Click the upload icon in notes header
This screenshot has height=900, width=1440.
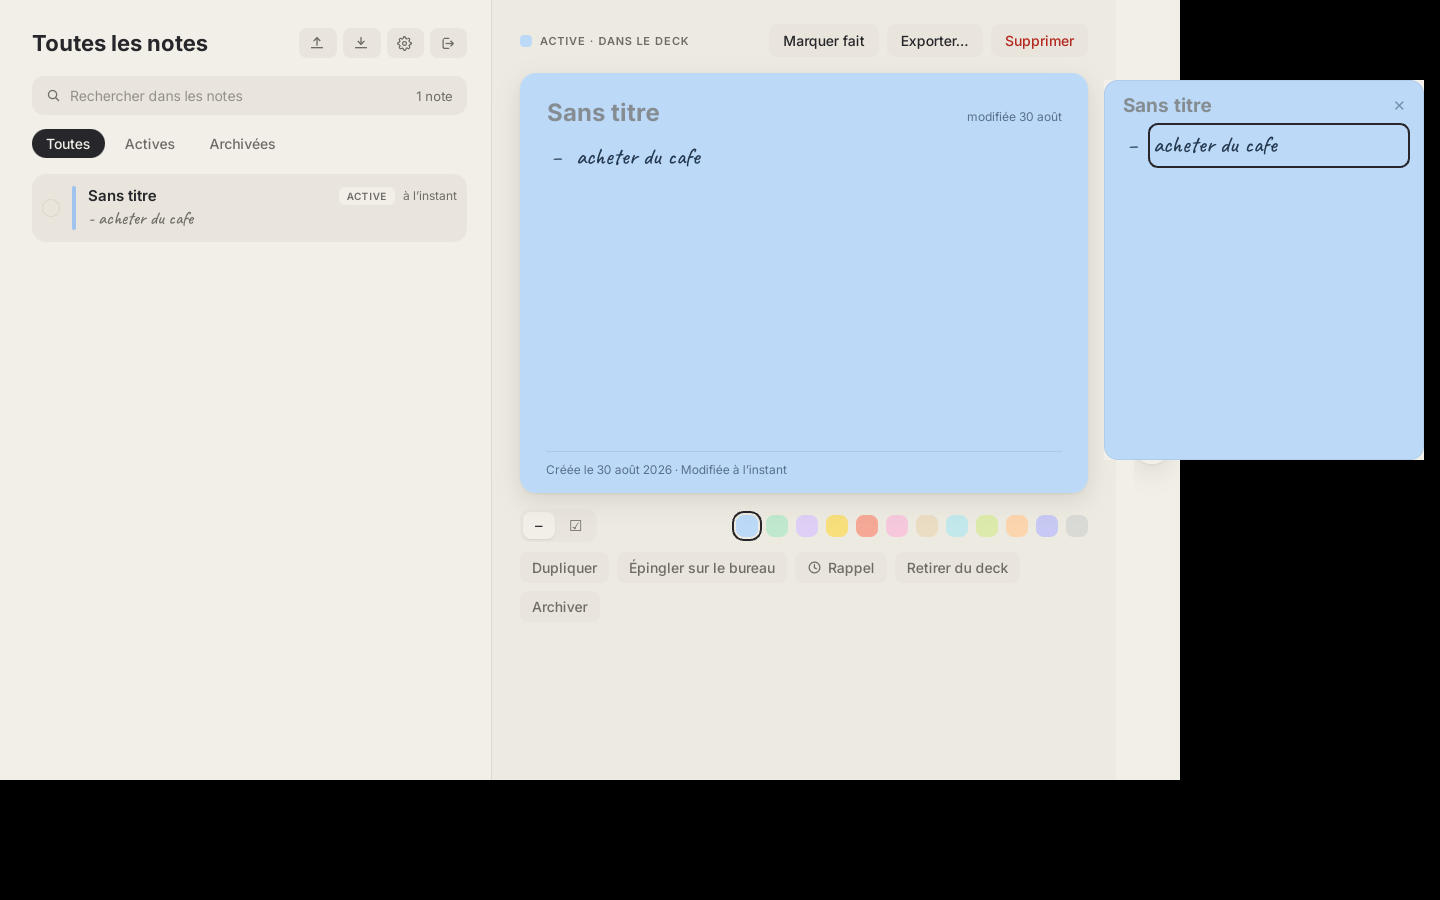pos(317,43)
